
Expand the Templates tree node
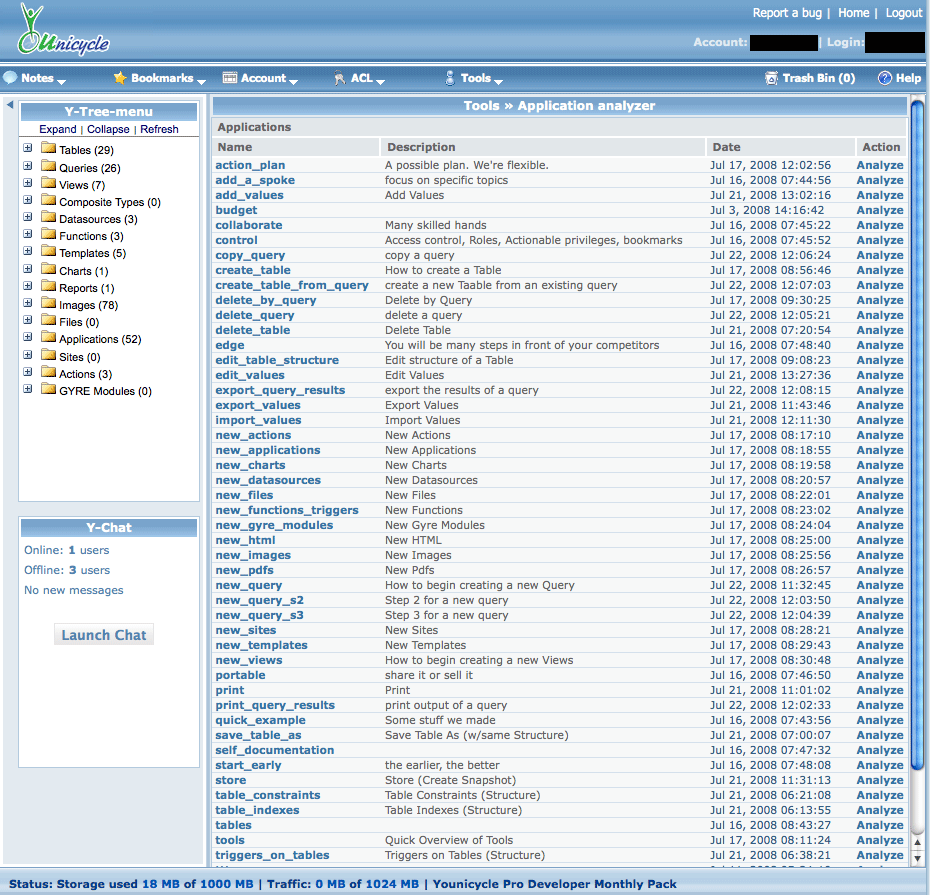click(28, 252)
